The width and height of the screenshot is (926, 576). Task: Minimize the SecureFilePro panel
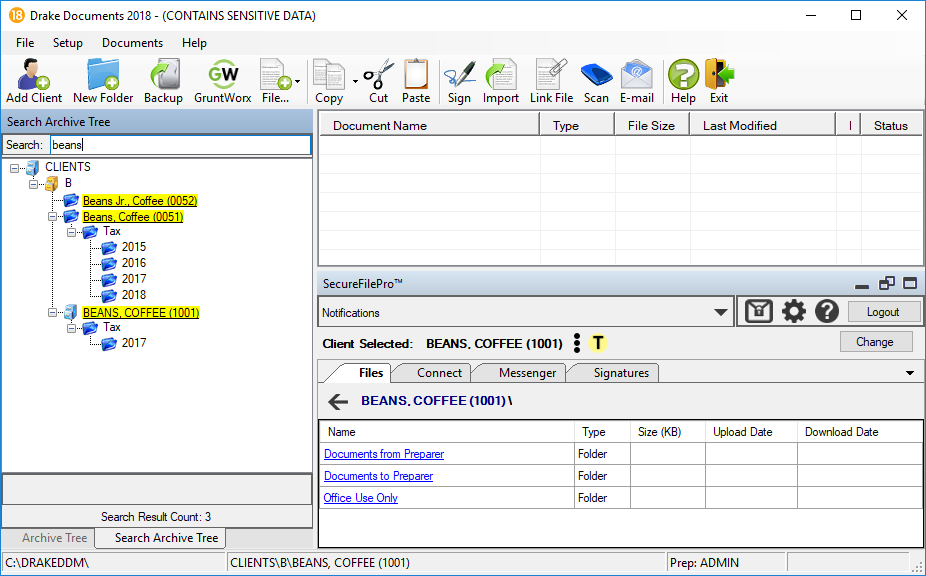click(862, 285)
